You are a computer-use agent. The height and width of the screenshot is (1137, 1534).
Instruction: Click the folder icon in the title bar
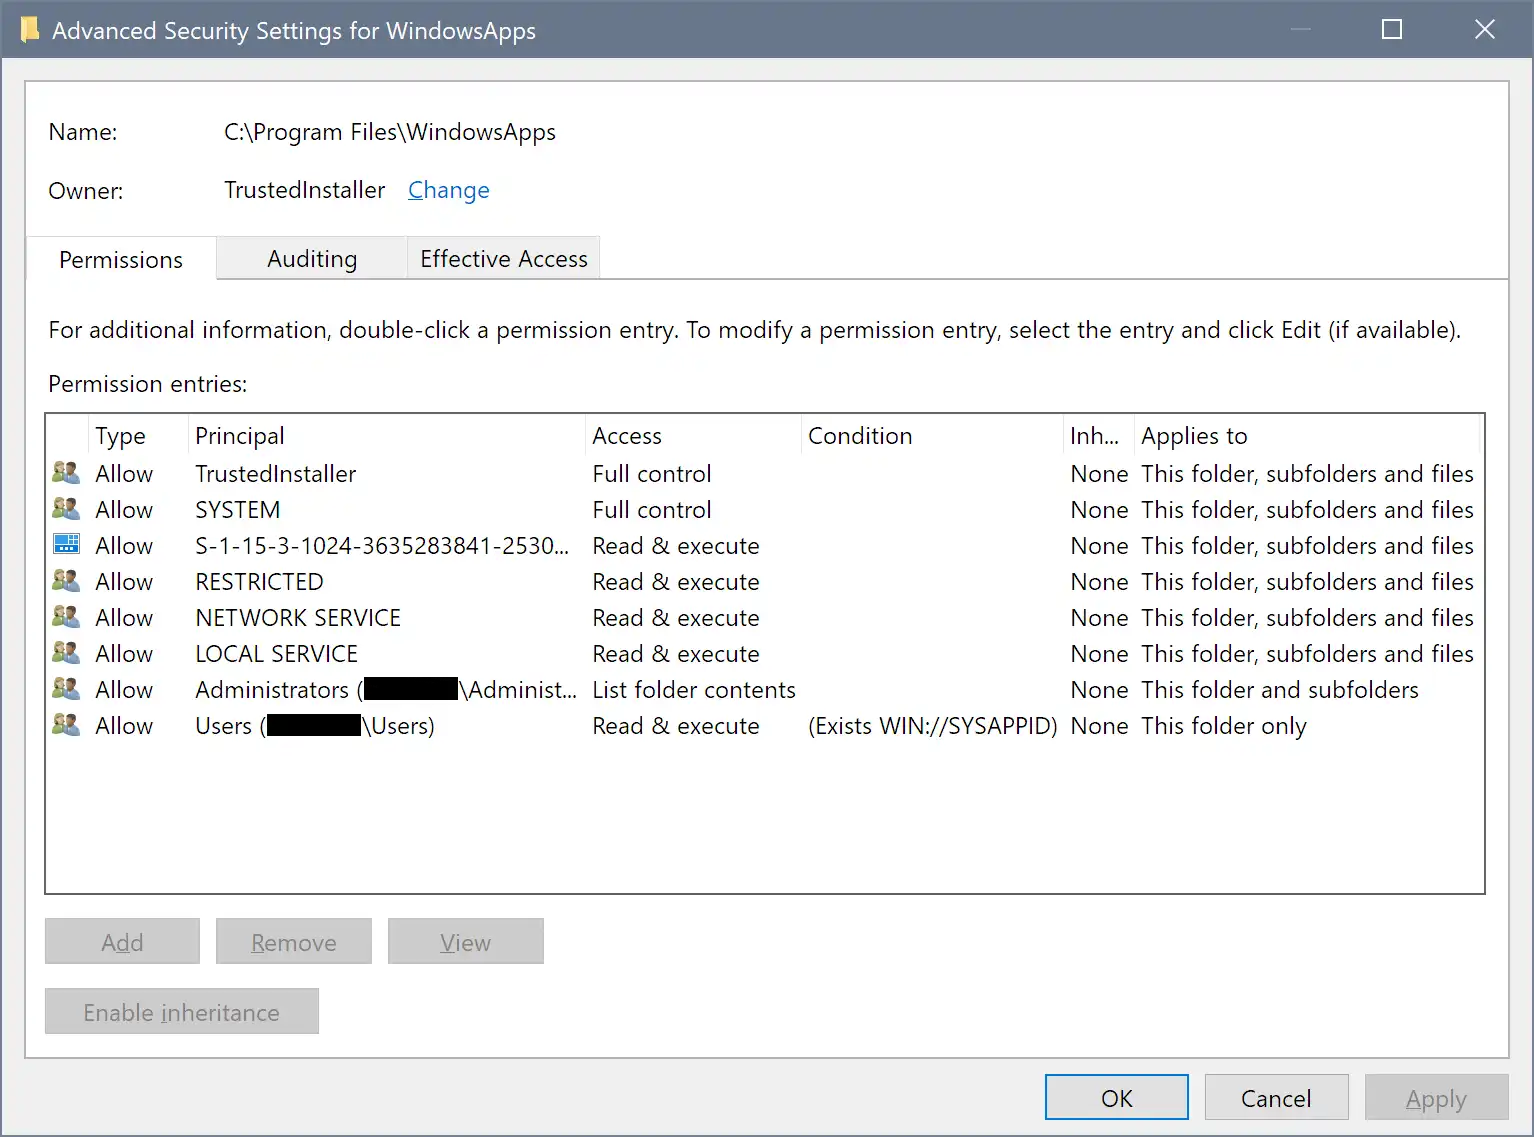pyautogui.click(x=30, y=28)
